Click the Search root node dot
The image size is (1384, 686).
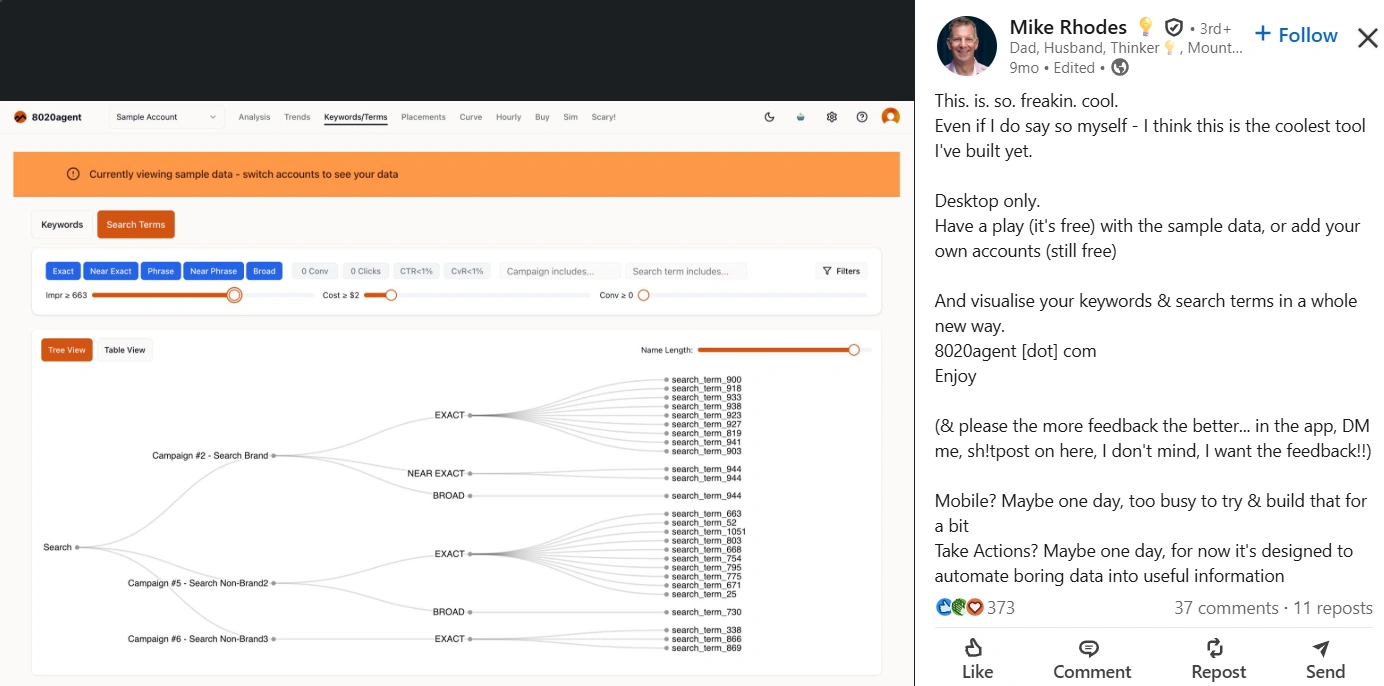pyautogui.click(x=77, y=547)
